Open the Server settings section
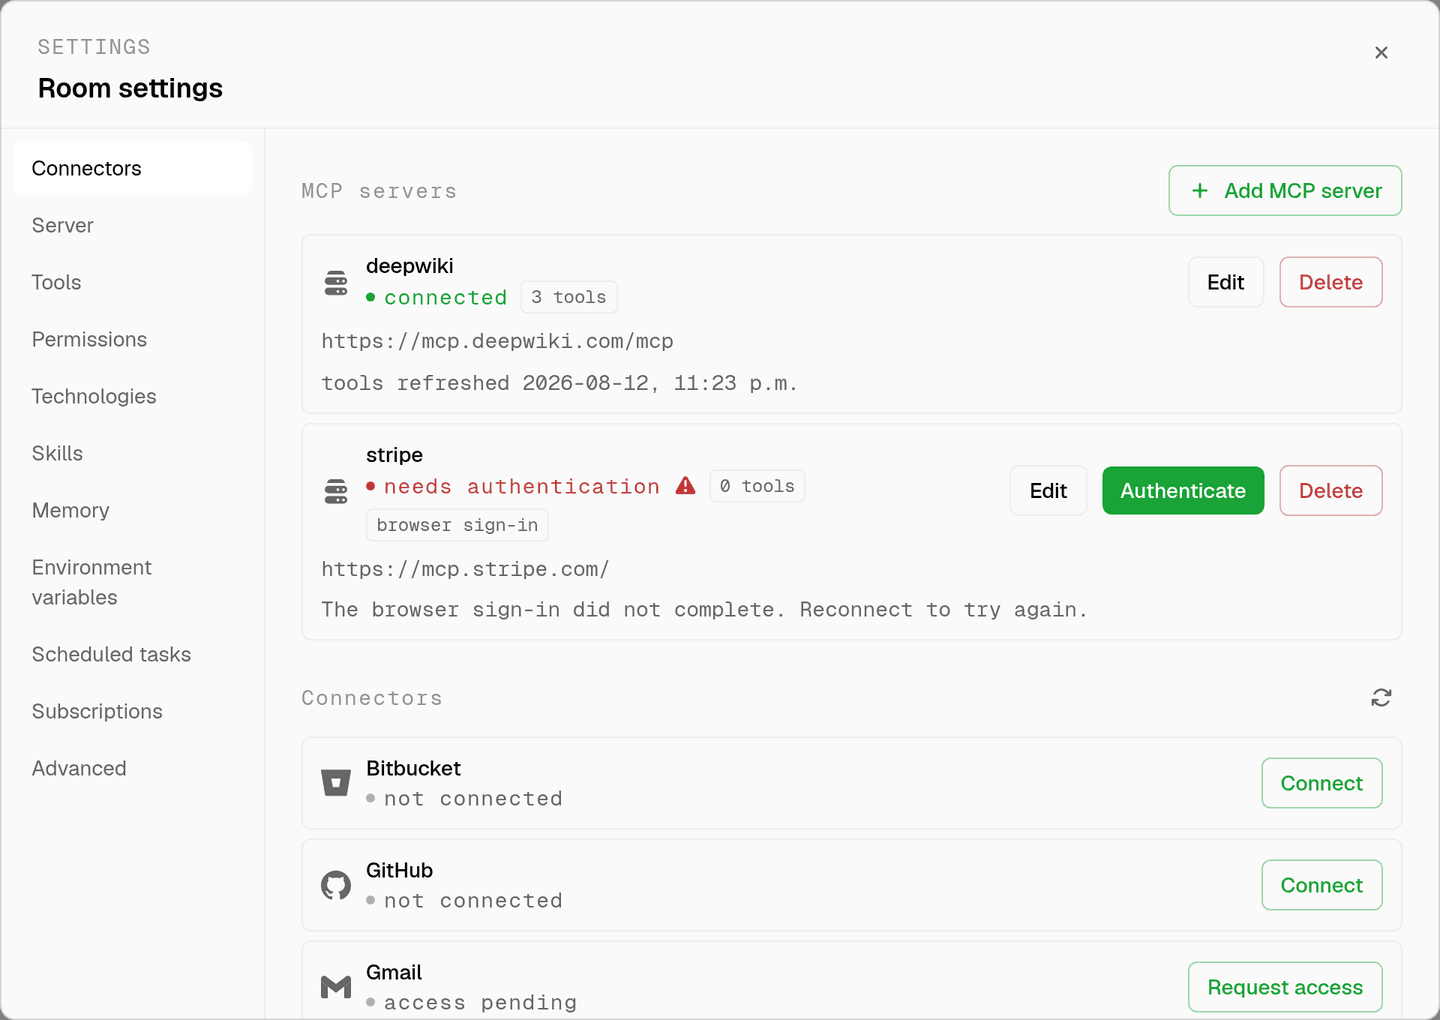This screenshot has width=1440, height=1020. 132,225
